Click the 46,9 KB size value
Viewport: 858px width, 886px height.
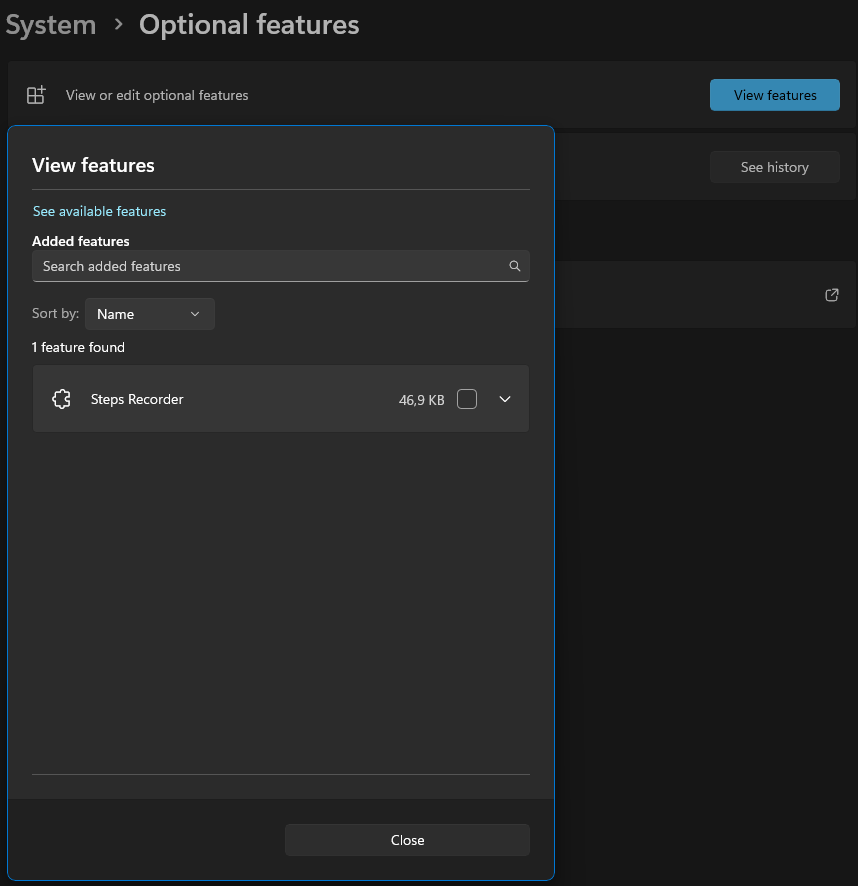click(x=421, y=400)
